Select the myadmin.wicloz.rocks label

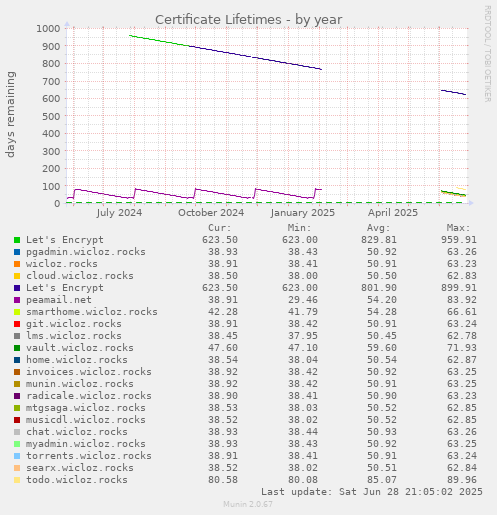coord(86,444)
